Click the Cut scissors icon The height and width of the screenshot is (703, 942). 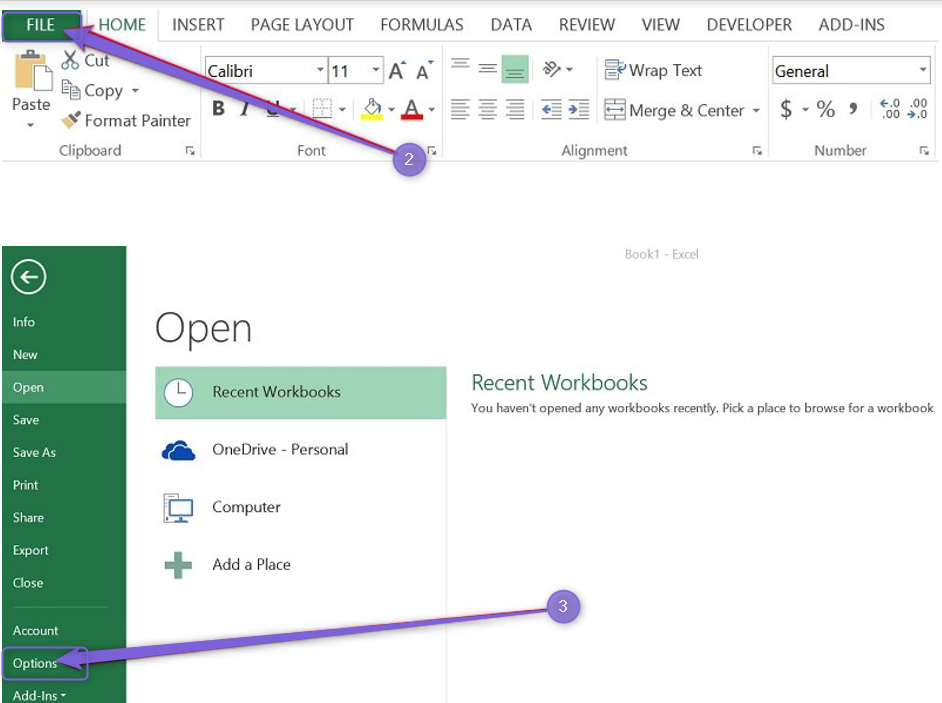(x=70, y=60)
